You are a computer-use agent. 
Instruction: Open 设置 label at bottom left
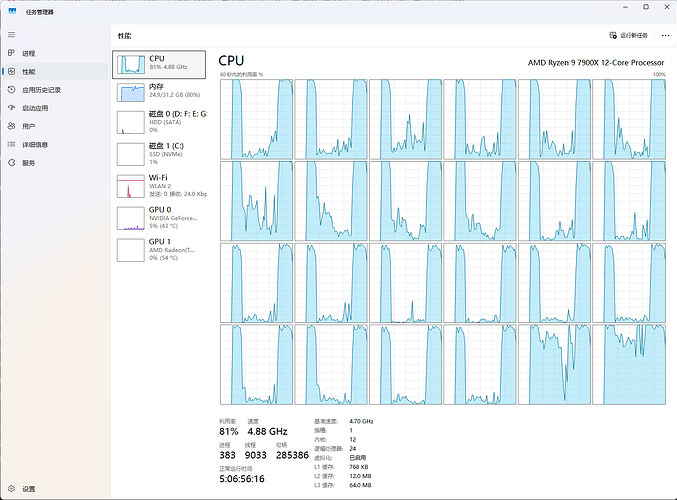coord(28,489)
